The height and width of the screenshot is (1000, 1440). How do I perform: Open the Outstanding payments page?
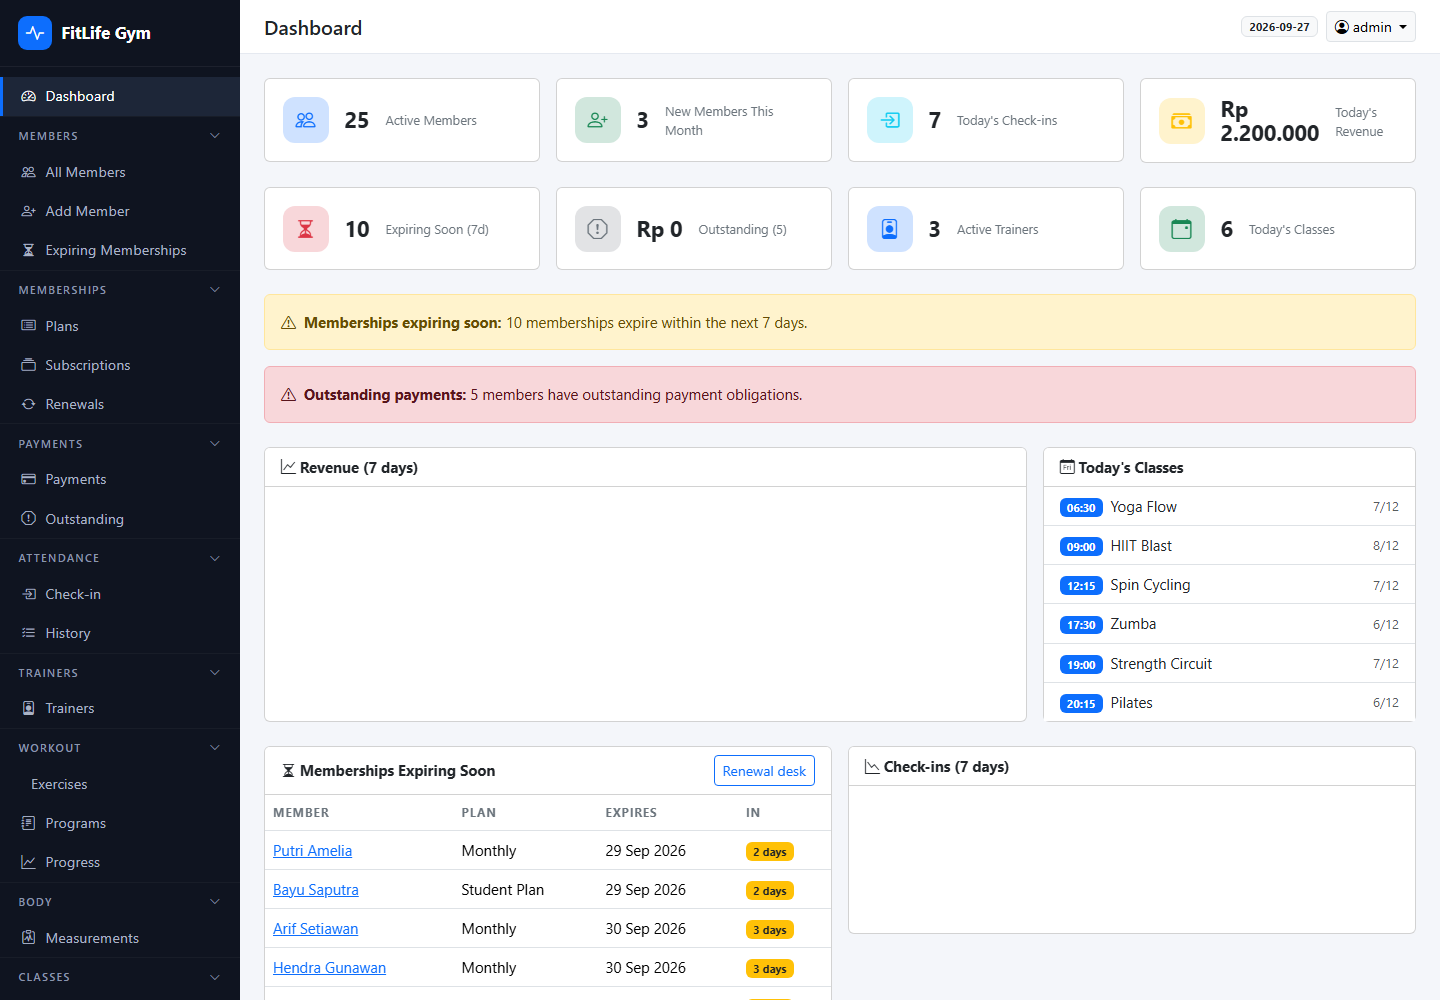click(120, 519)
